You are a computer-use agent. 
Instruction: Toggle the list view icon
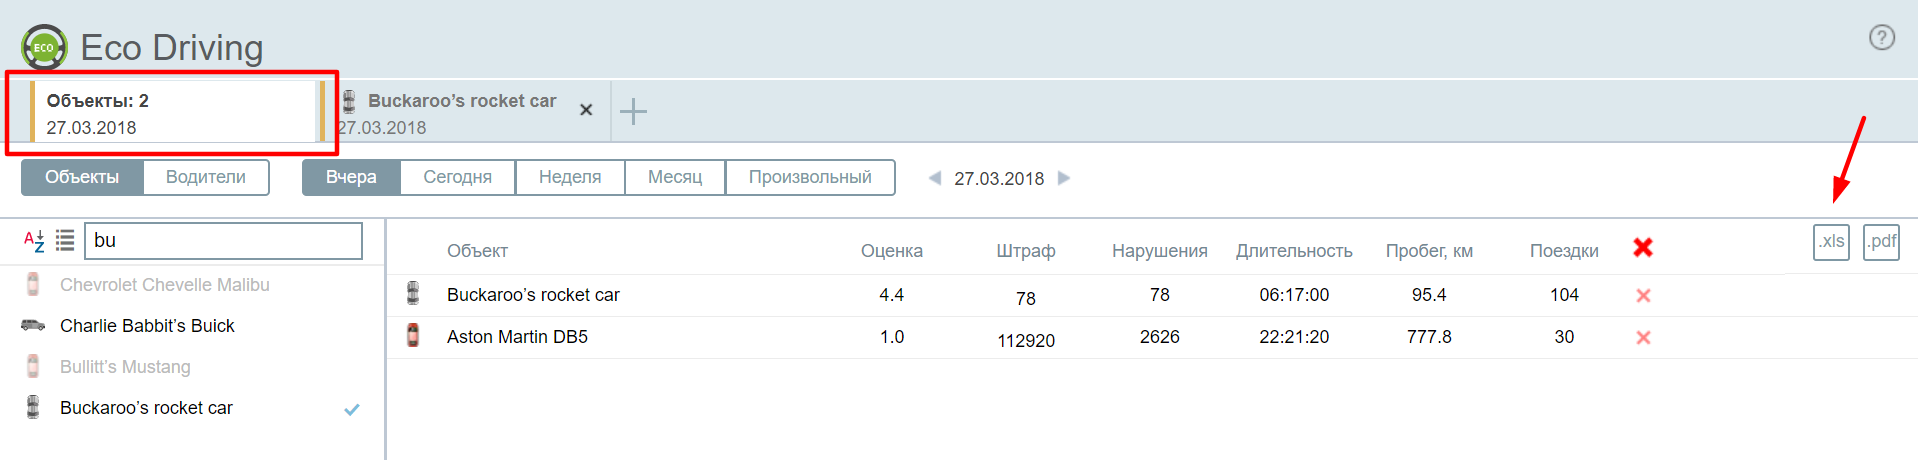click(x=65, y=241)
